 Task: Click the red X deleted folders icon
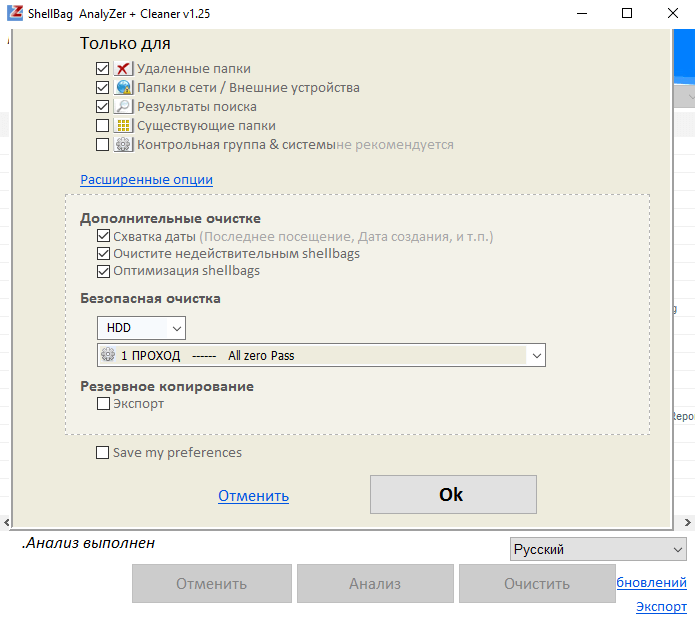click(x=123, y=69)
